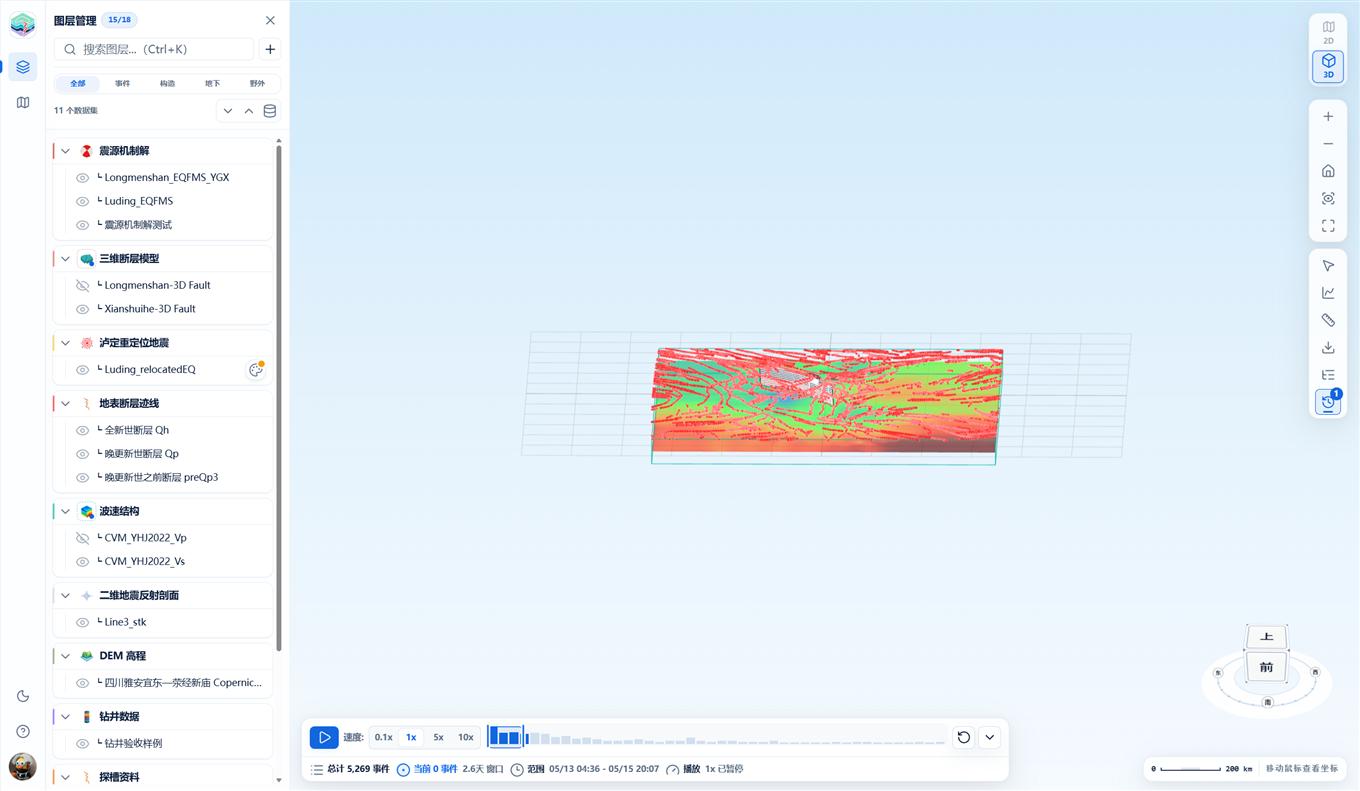1360x791 pixels.
Task: Toggle visibility of CVM_YHJ2022_Vp layer
Action: (83, 538)
